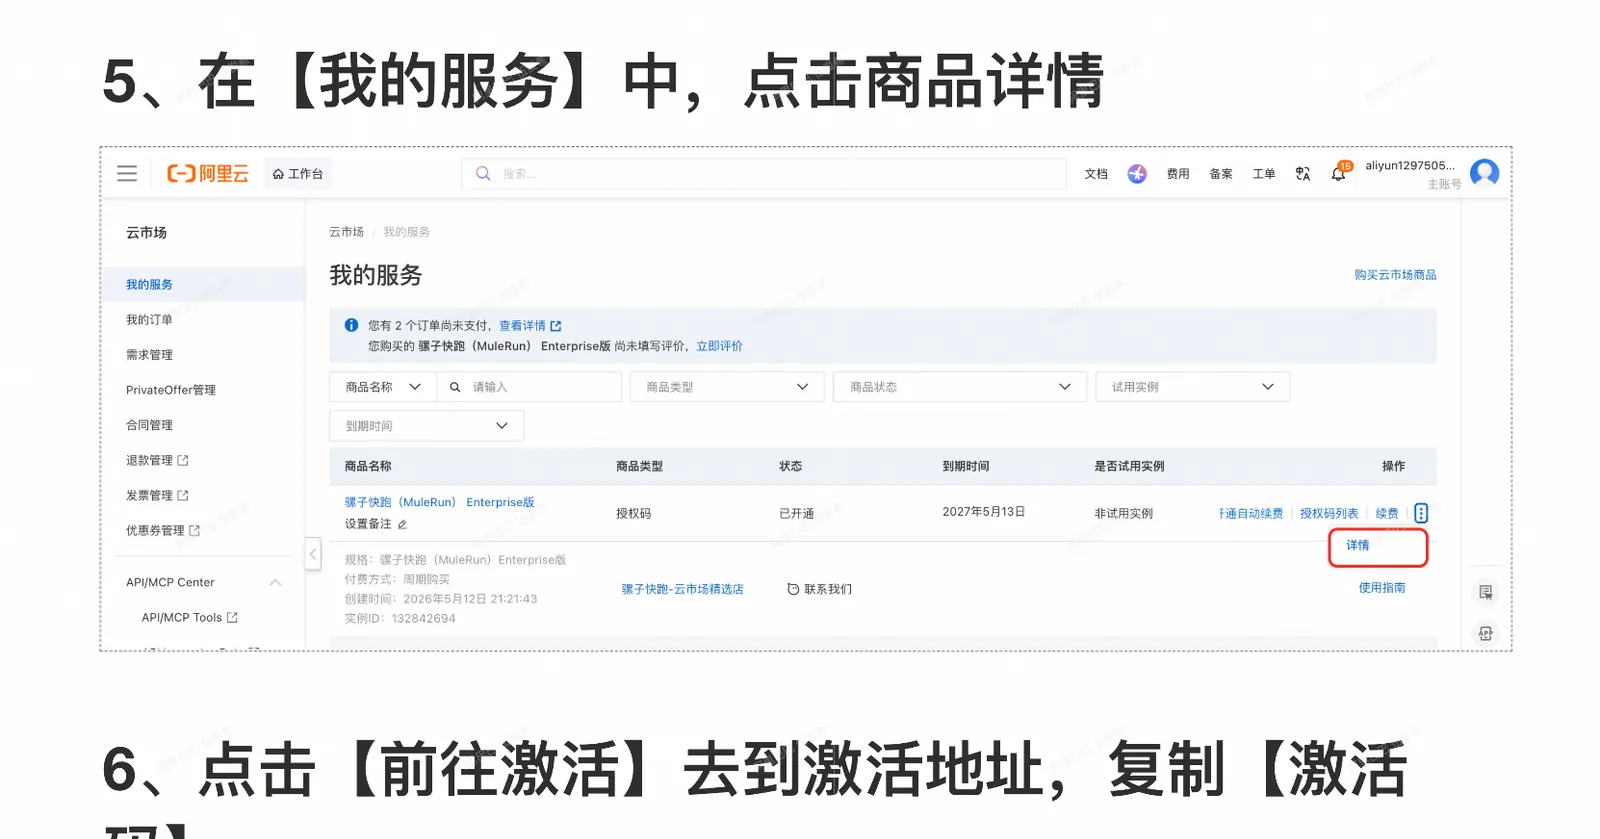
Task: Click the 2027年5月13日 expiry date cell
Action: 984,512
